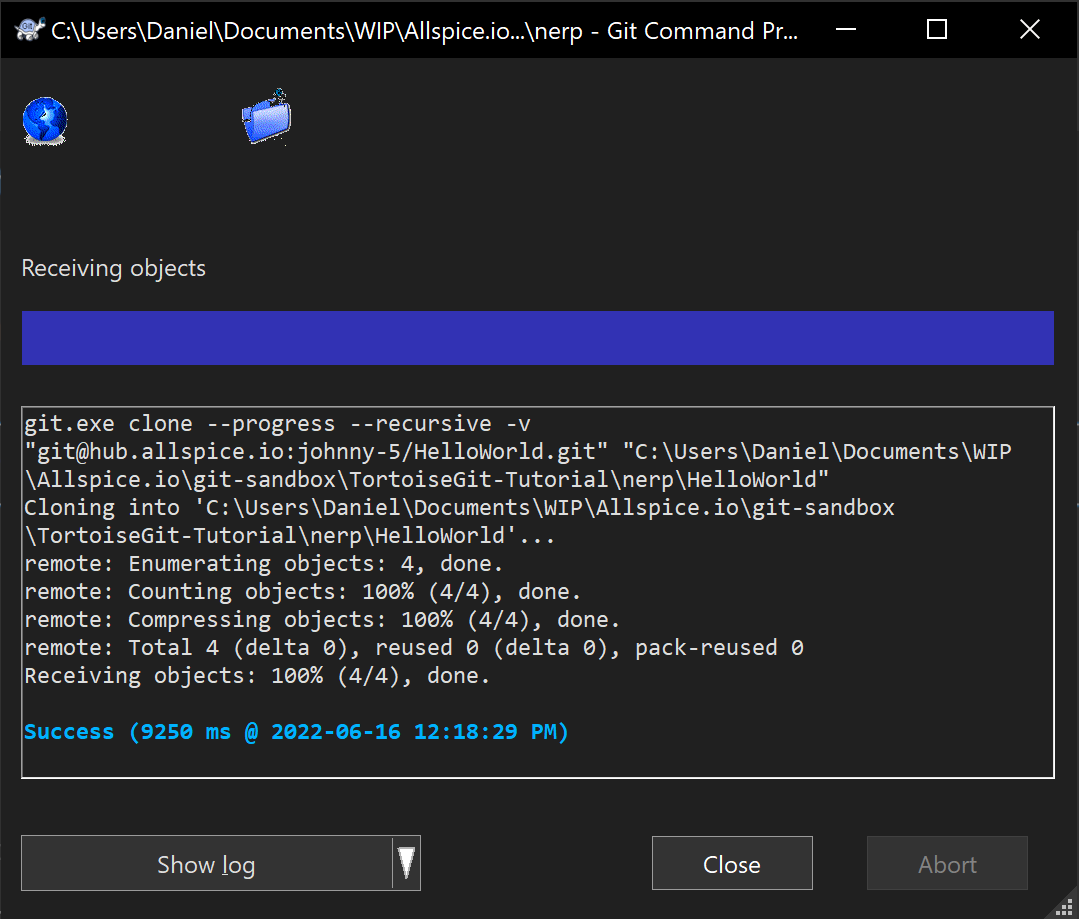This screenshot has height=919, width=1079.
Task: Click the blue folder destination icon
Action: click(267, 117)
